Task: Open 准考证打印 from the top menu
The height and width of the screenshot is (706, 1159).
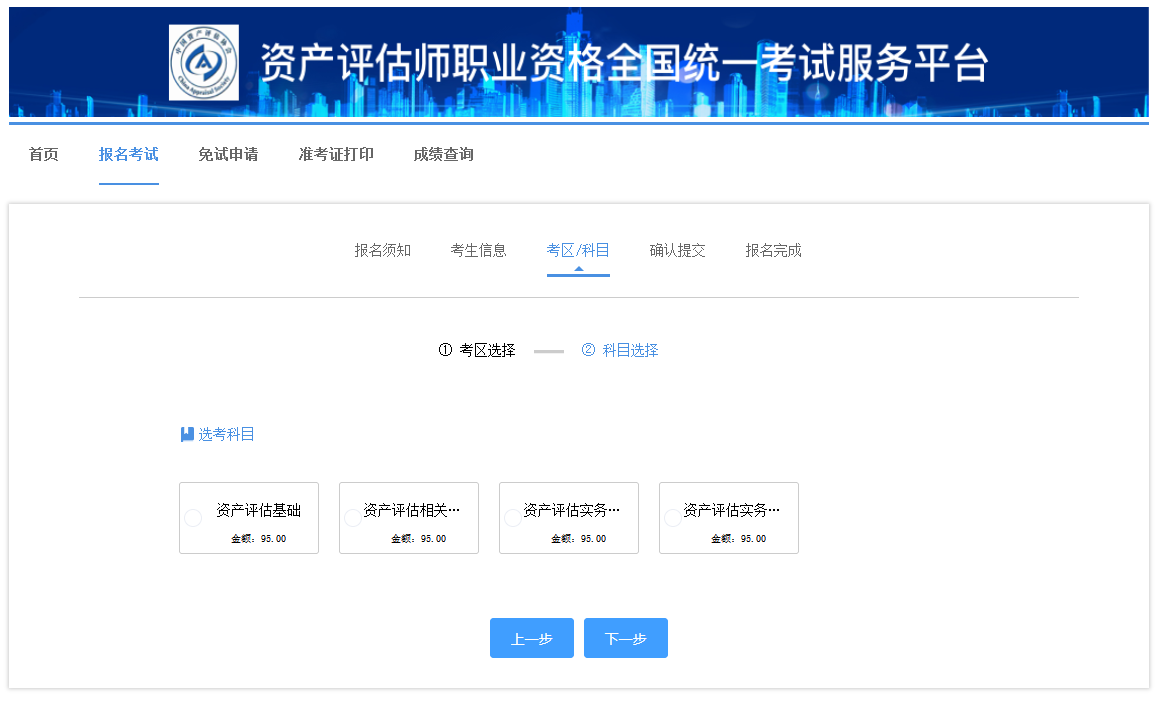Action: coord(335,155)
